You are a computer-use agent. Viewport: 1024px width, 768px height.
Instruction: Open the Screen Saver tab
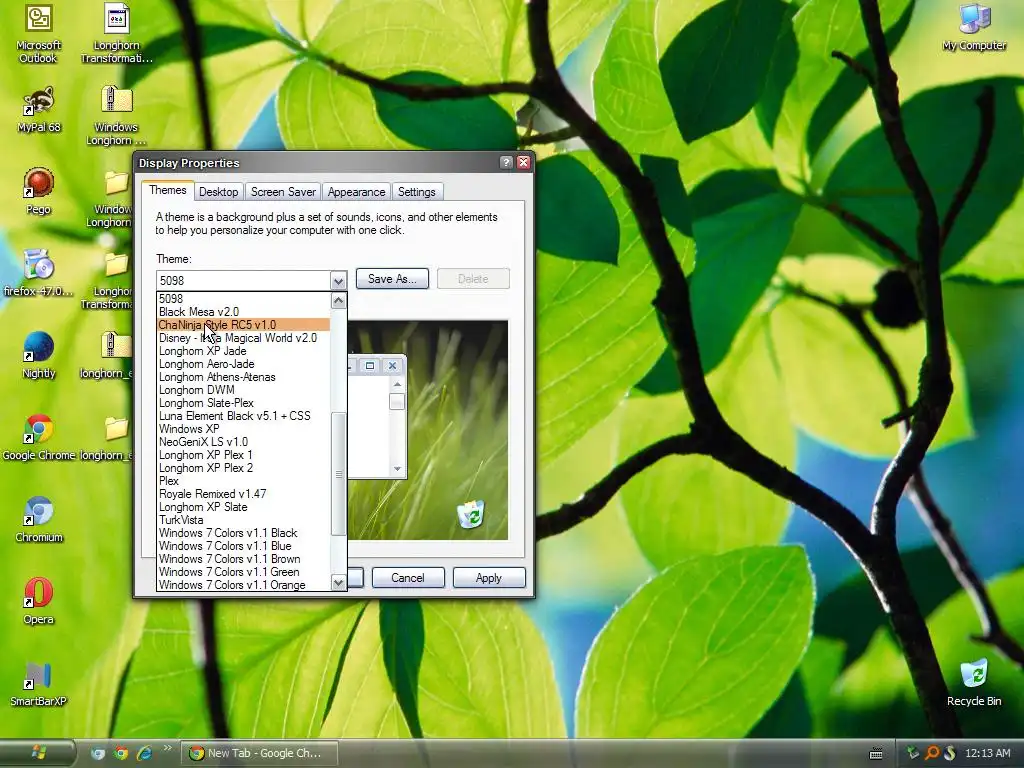click(x=283, y=191)
